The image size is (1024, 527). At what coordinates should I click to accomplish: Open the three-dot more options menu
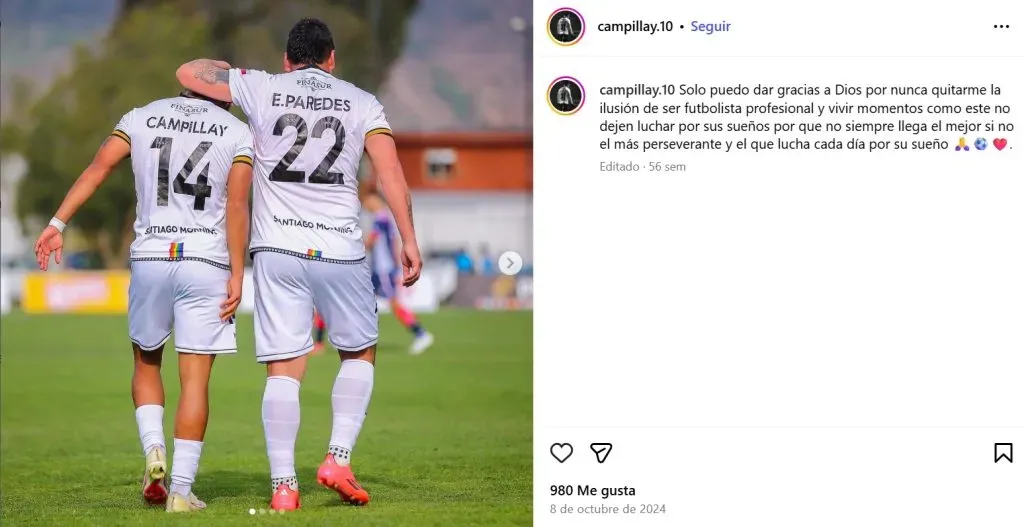pyautogui.click(x=1001, y=27)
